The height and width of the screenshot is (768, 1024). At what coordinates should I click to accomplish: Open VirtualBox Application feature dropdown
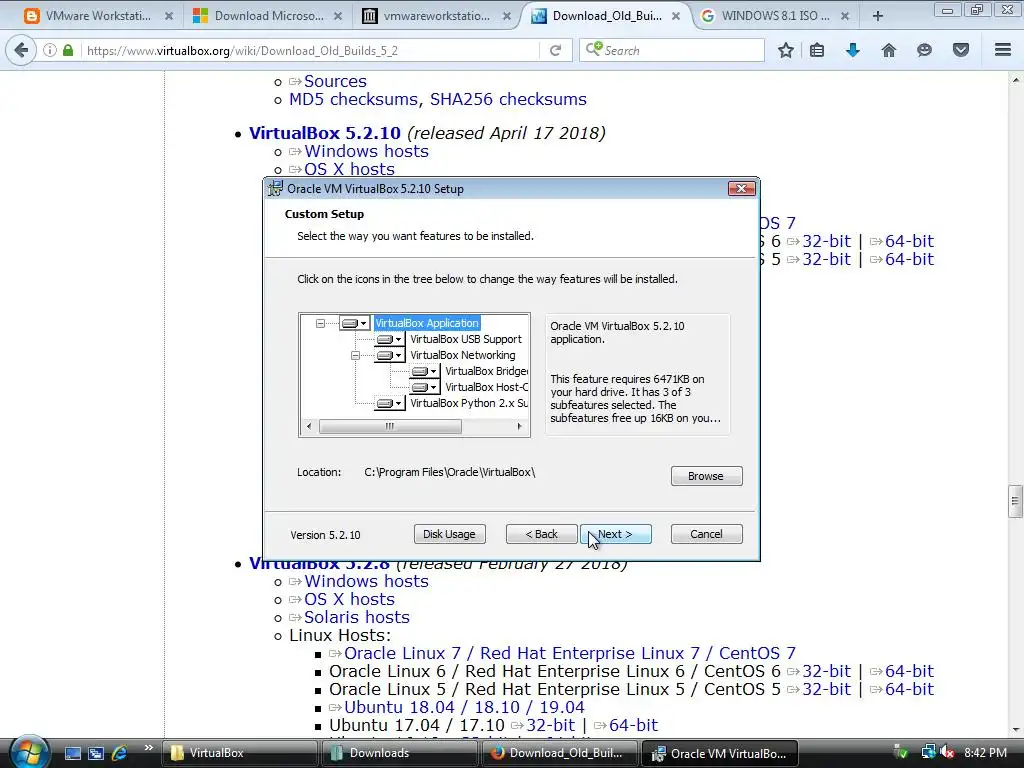354,323
